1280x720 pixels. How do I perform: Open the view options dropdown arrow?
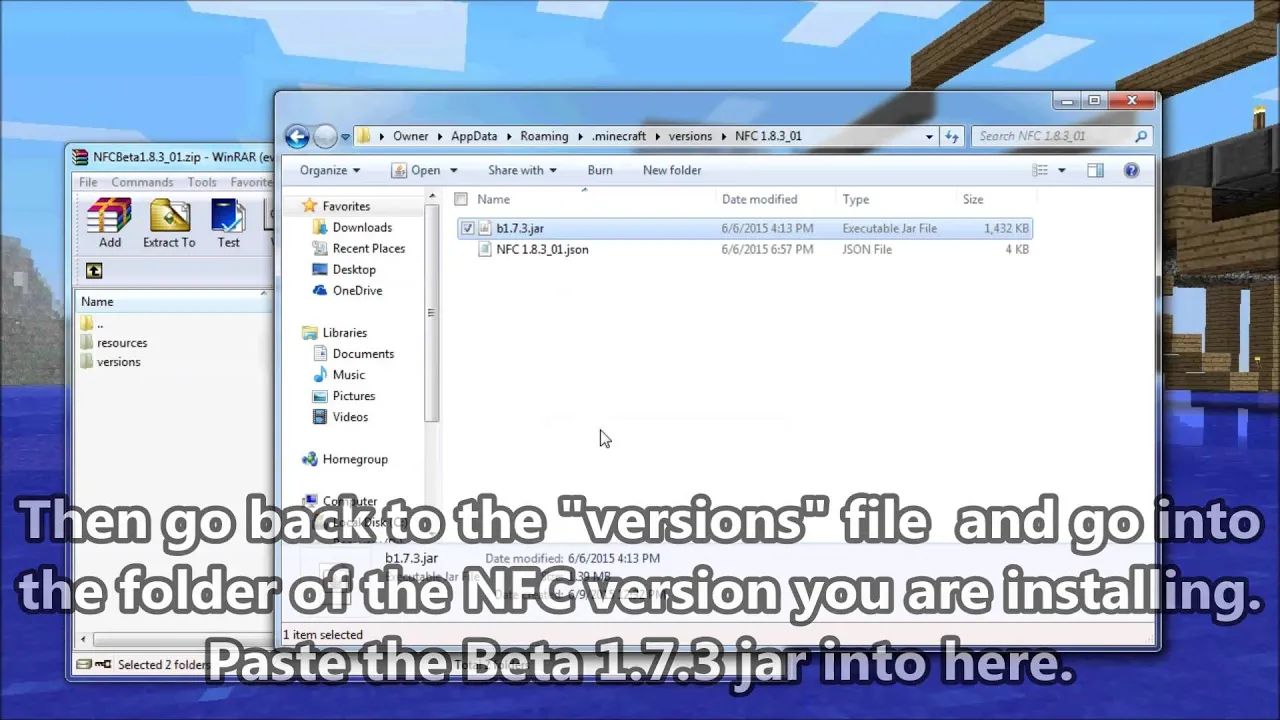tap(1061, 171)
